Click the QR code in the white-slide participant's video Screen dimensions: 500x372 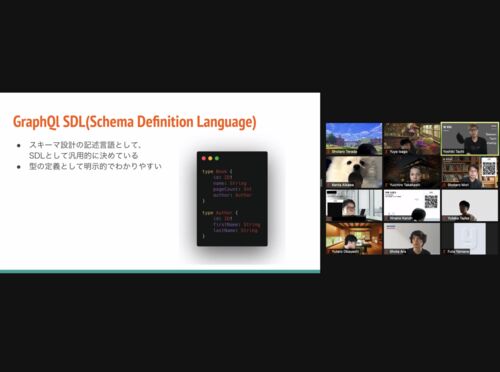click(431, 201)
